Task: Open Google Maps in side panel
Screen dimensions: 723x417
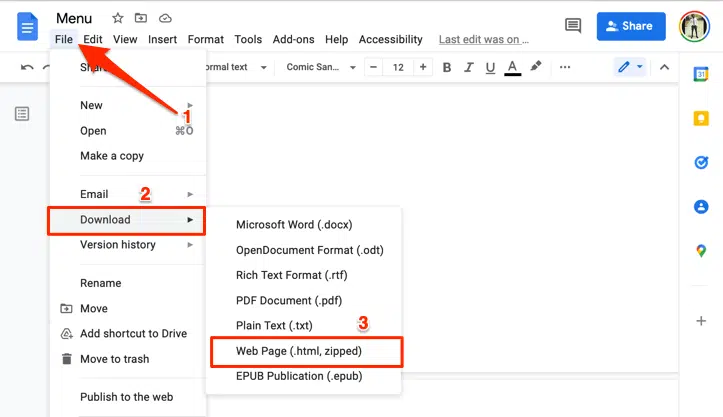Action: pos(701,250)
